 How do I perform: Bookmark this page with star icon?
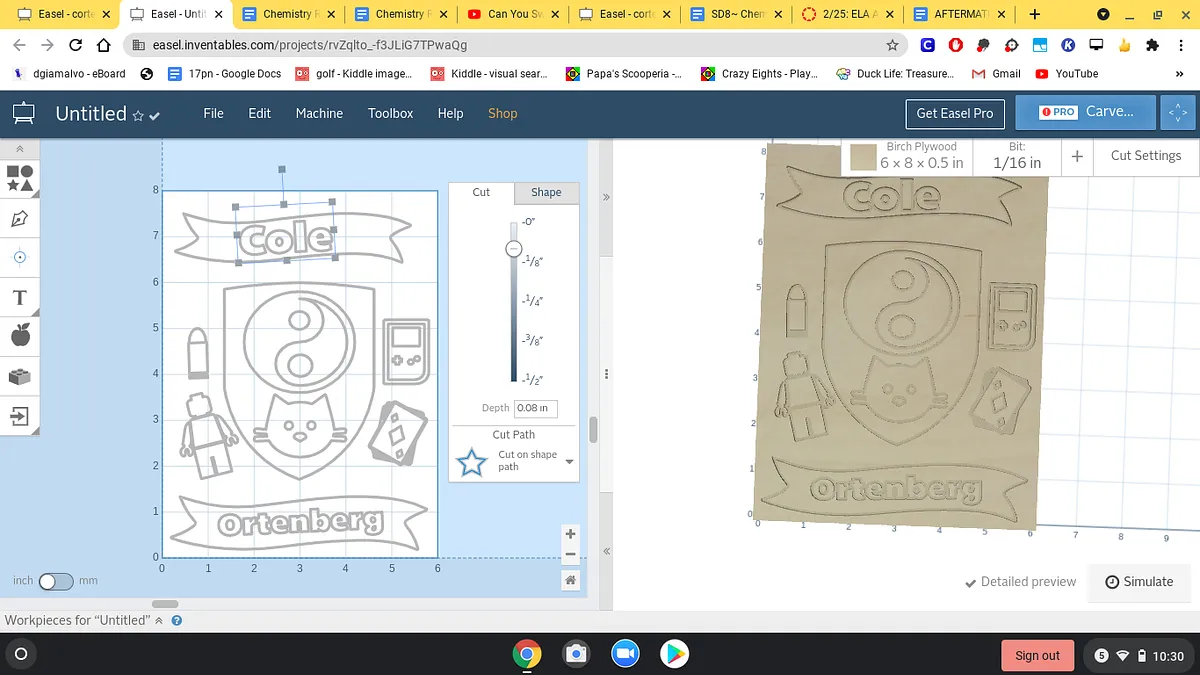pyautogui.click(x=892, y=45)
